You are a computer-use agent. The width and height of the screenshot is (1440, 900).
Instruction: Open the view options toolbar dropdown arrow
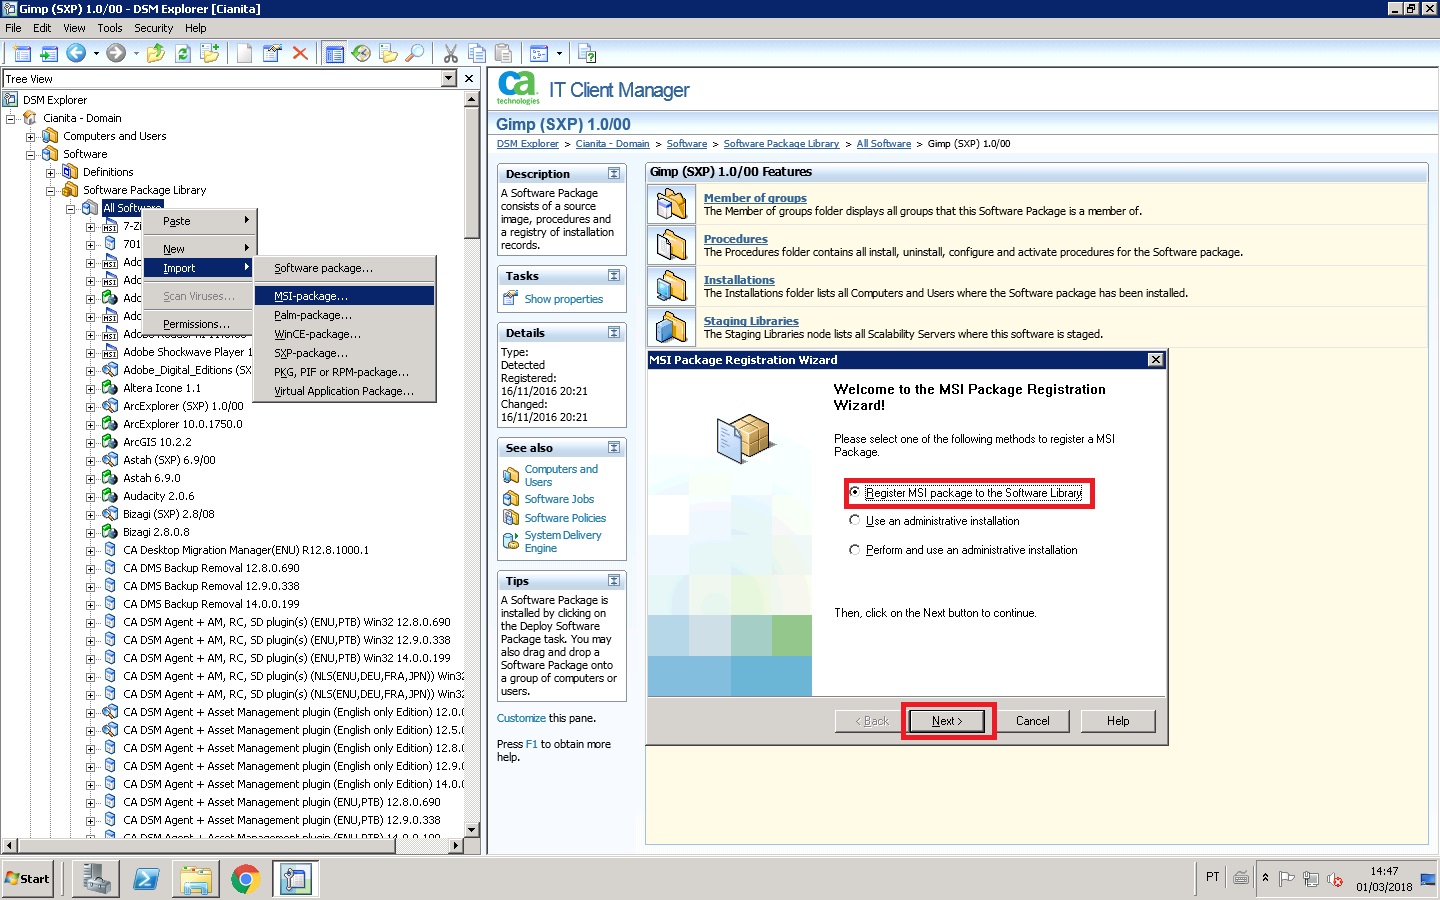point(559,53)
